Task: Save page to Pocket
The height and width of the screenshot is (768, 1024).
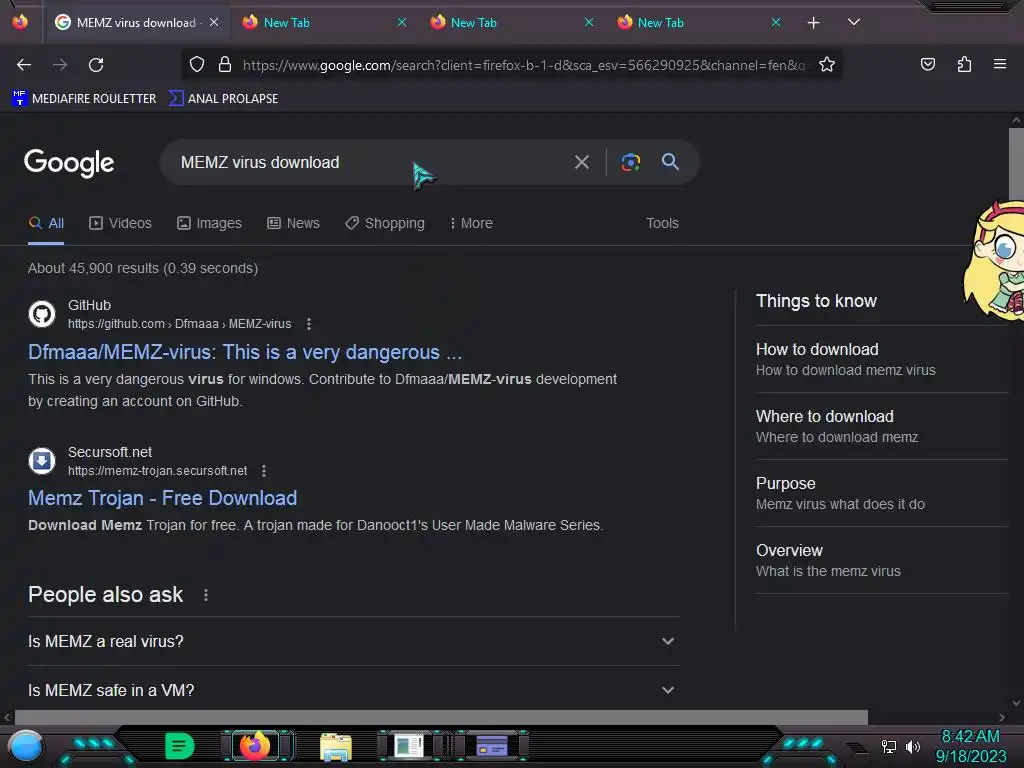Action: click(927, 65)
